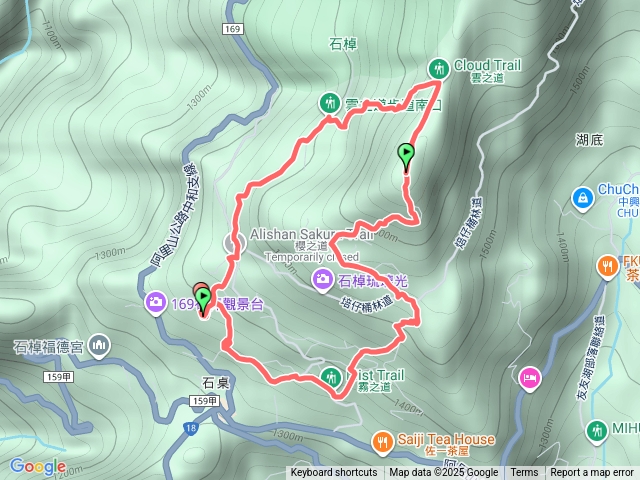The width and height of the screenshot is (640, 480).
Task: Click the green start marker on Cloud route
Action: (x=406, y=157)
